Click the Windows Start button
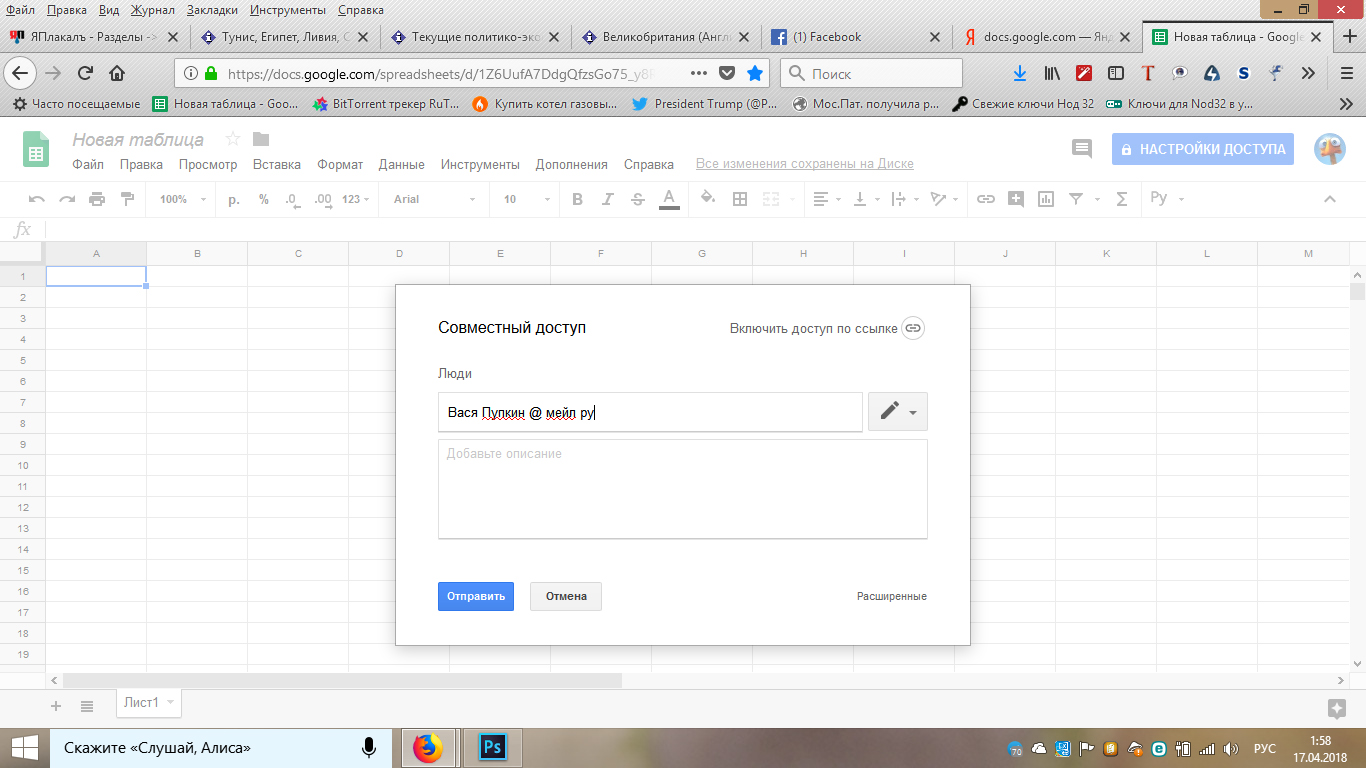The height and width of the screenshot is (768, 1366). pyautogui.click(x=23, y=747)
